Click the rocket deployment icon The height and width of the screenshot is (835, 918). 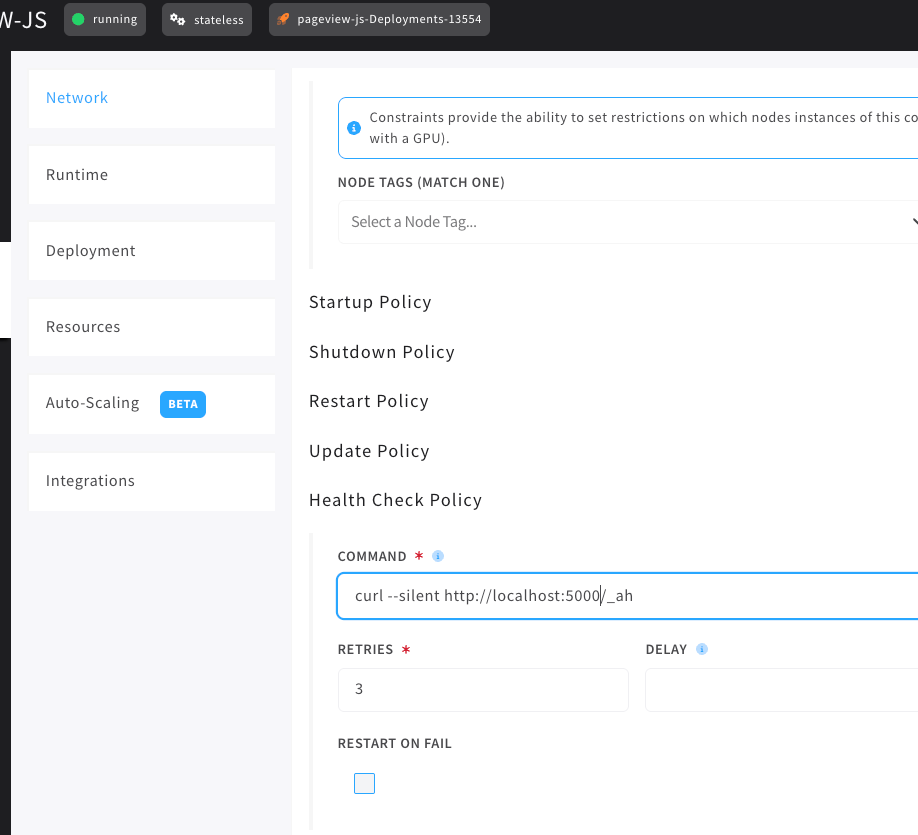pos(283,19)
